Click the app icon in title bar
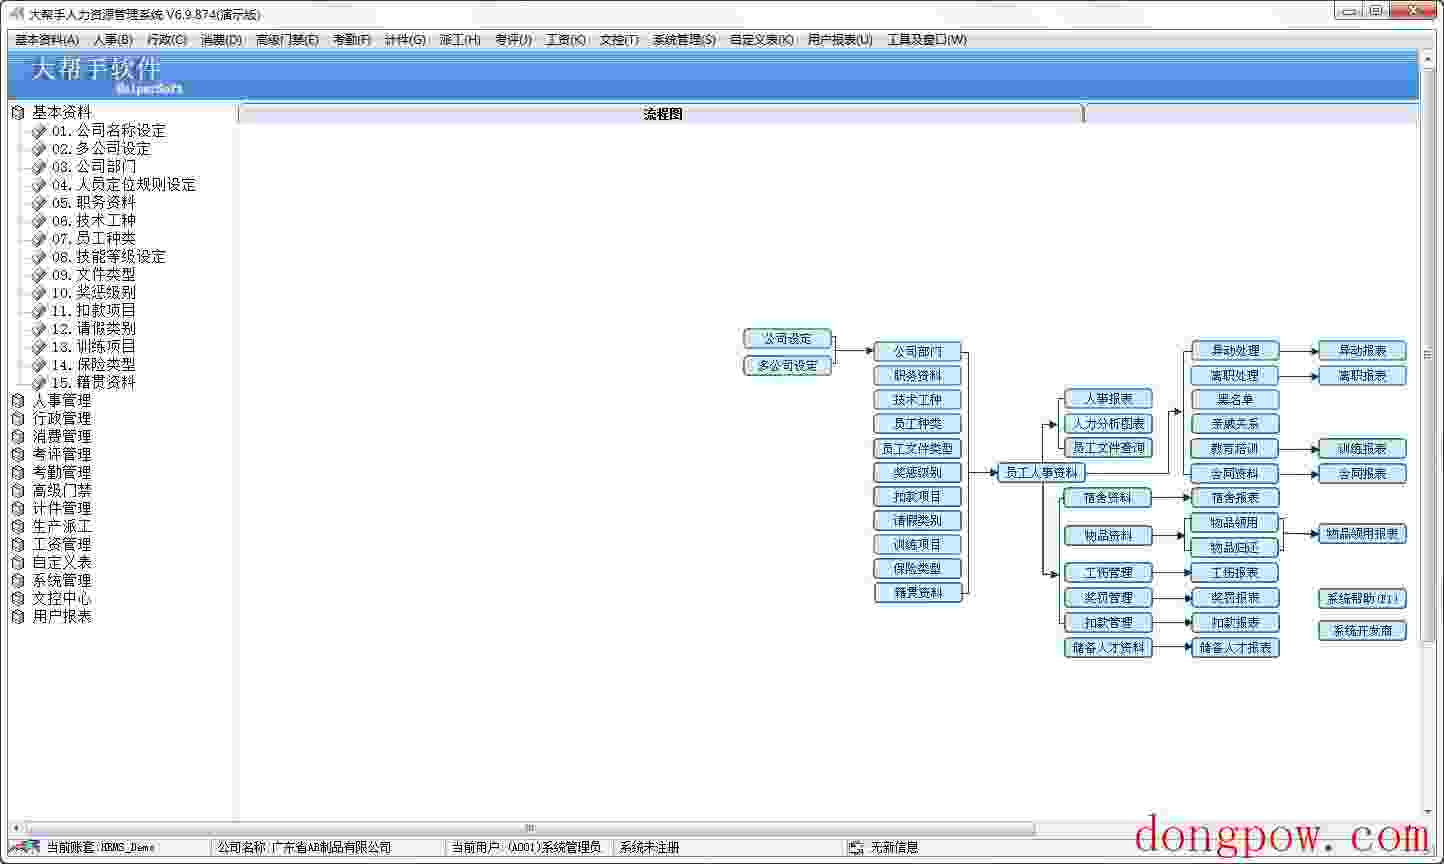This screenshot has width=1444, height=864. (x=17, y=14)
